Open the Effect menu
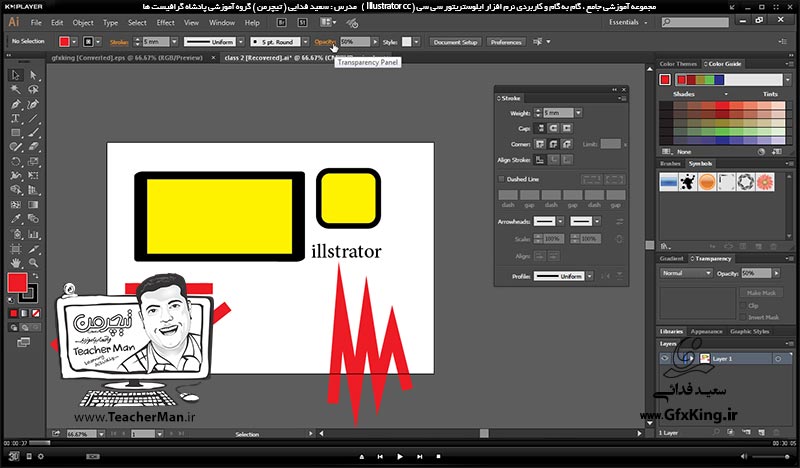Screen dimensions: 800x468 [x=165, y=22]
